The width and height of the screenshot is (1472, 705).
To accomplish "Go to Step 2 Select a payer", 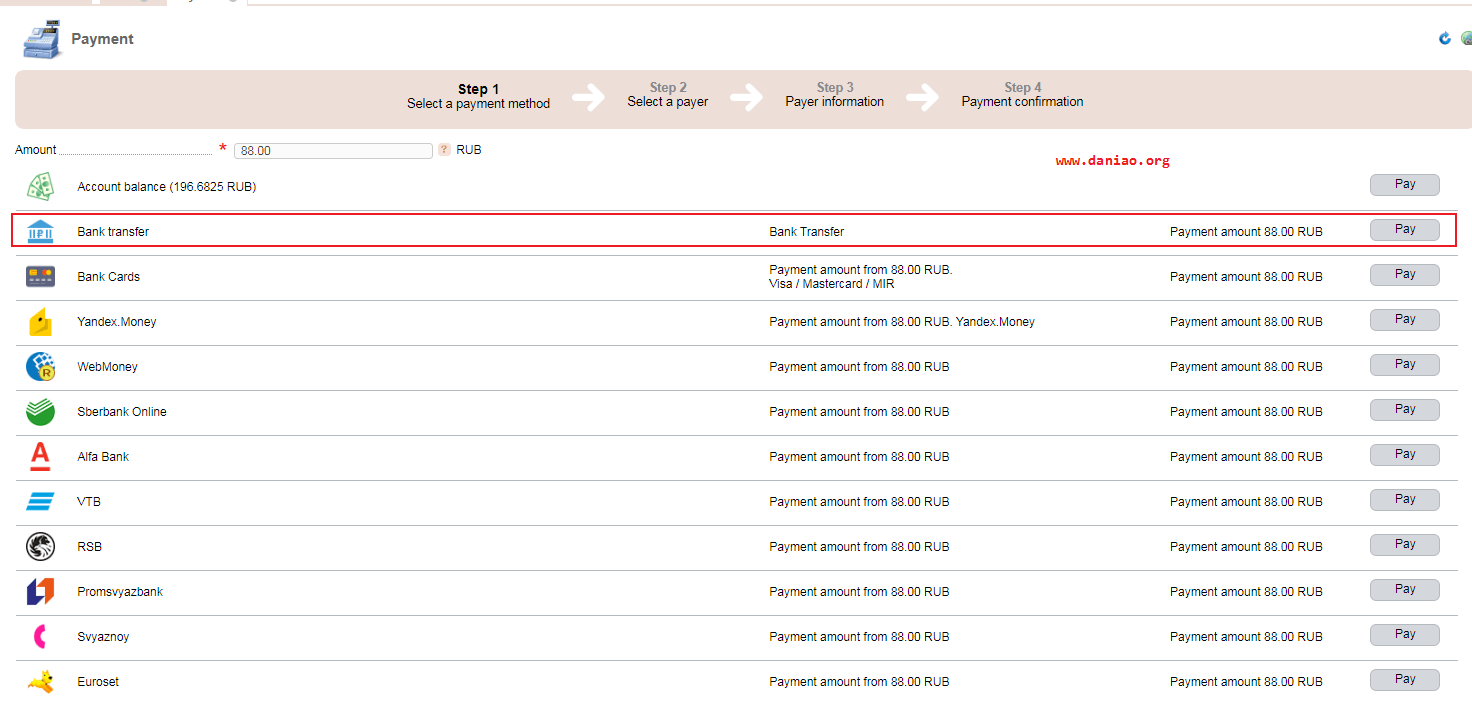I will click(668, 95).
